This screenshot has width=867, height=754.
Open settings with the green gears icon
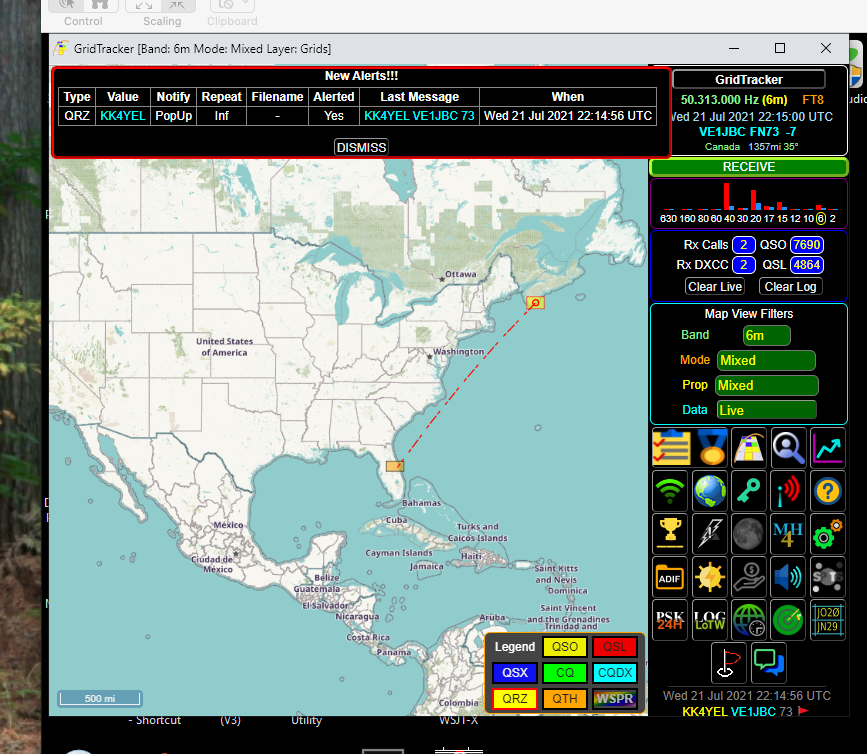(x=828, y=534)
